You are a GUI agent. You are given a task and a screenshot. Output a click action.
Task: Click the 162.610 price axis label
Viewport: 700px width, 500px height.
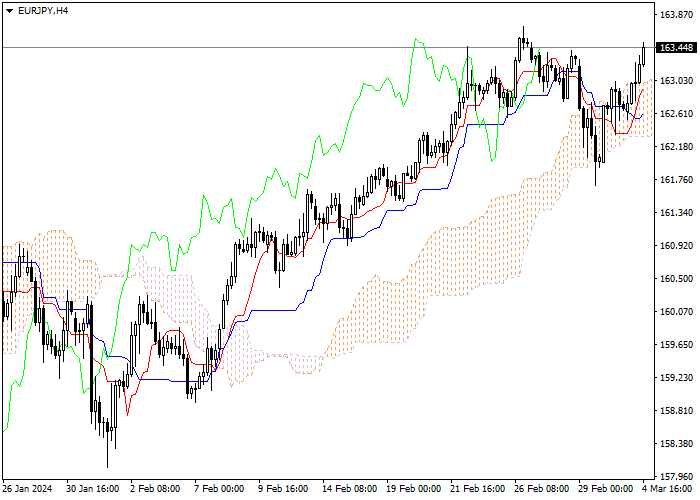pos(676,113)
